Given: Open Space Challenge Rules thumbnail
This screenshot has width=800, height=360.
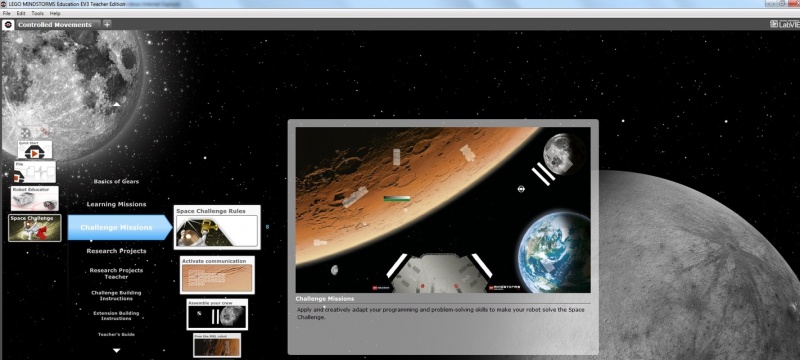Looking at the screenshot, I should coord(217,227).
